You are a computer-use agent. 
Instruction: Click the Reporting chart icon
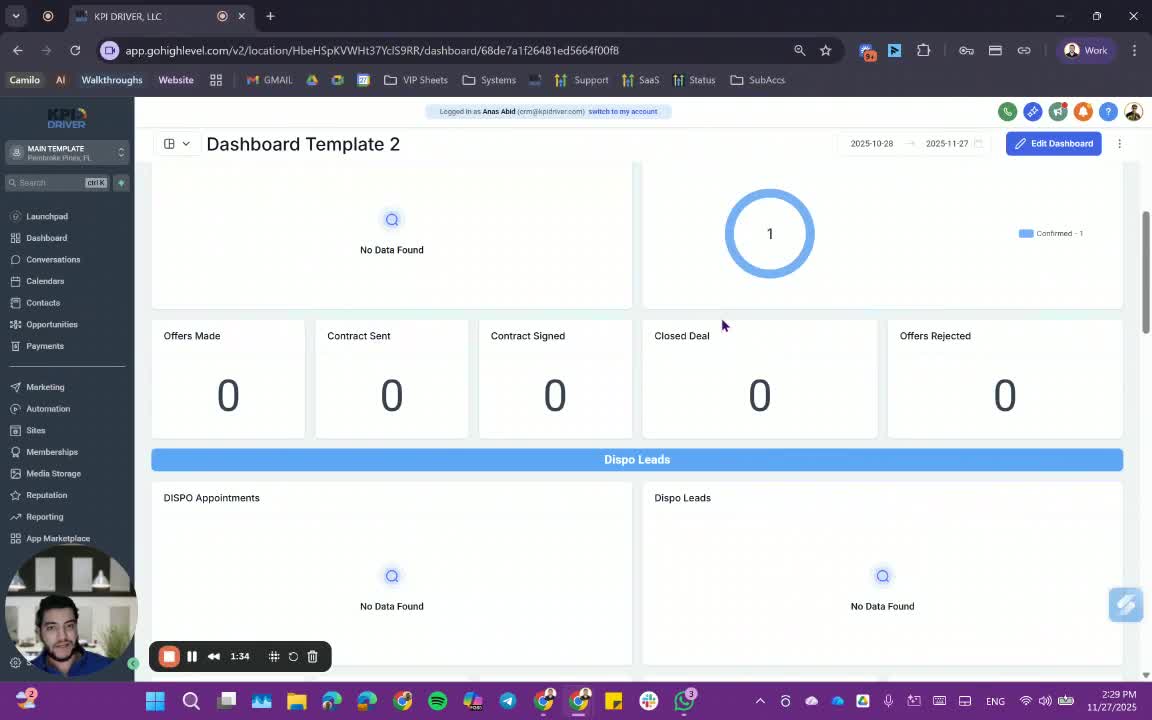[x=15, y=517]
